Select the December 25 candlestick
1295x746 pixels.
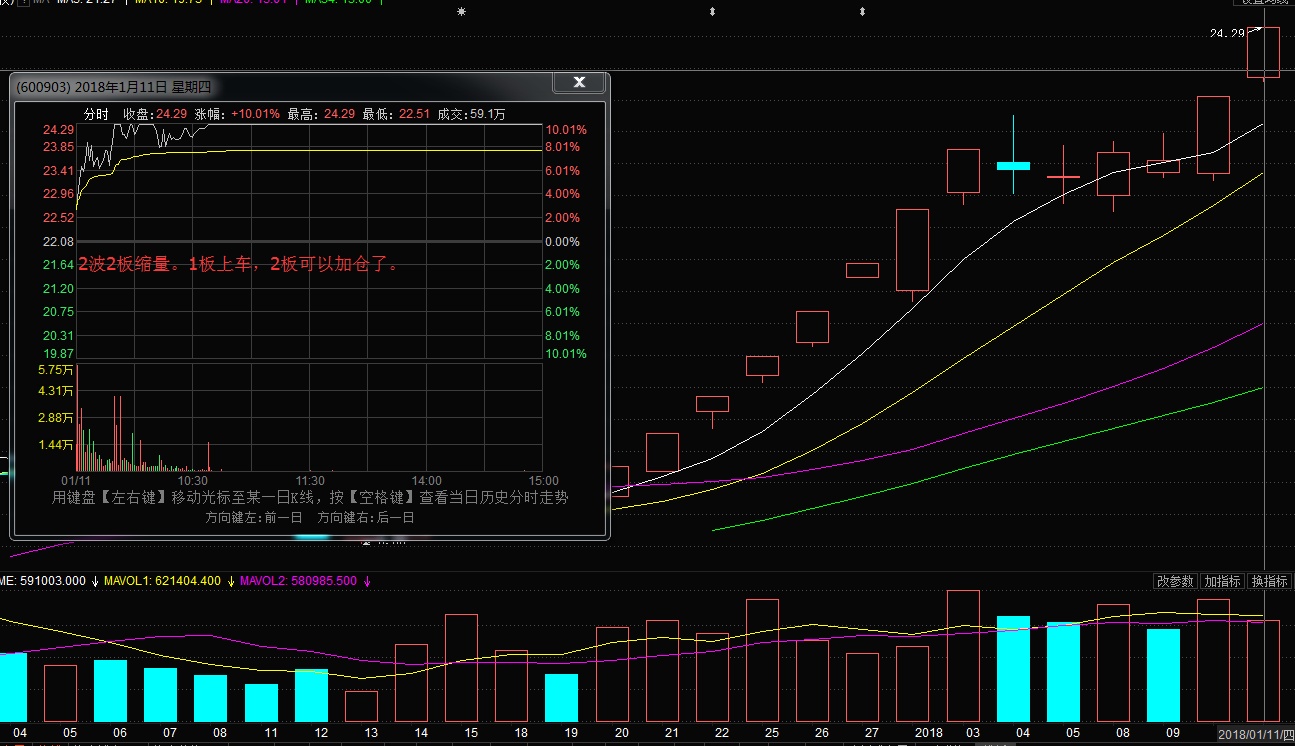click(762, 366)
